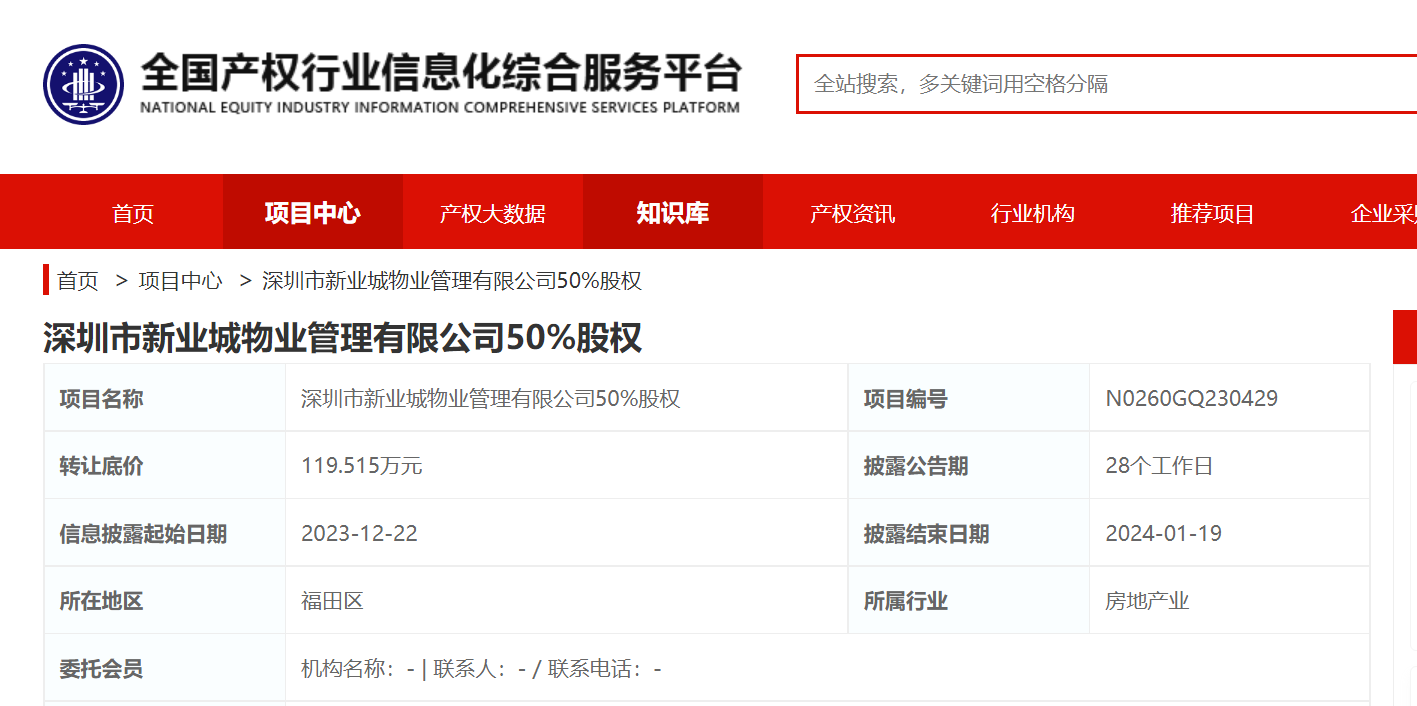Image resolution: width=1417 pixels, height=706 pixels.
Task: Click the 119.515万元 transfer price value
Action: pyautogui.click(x=361, y=466)
